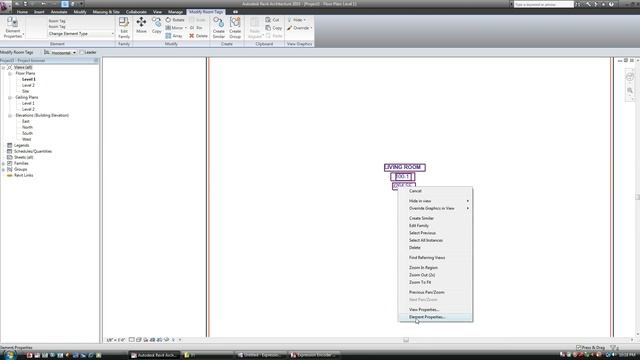
Task: Open the Massing & Site ribbon tab
Action: coord(106,12)
